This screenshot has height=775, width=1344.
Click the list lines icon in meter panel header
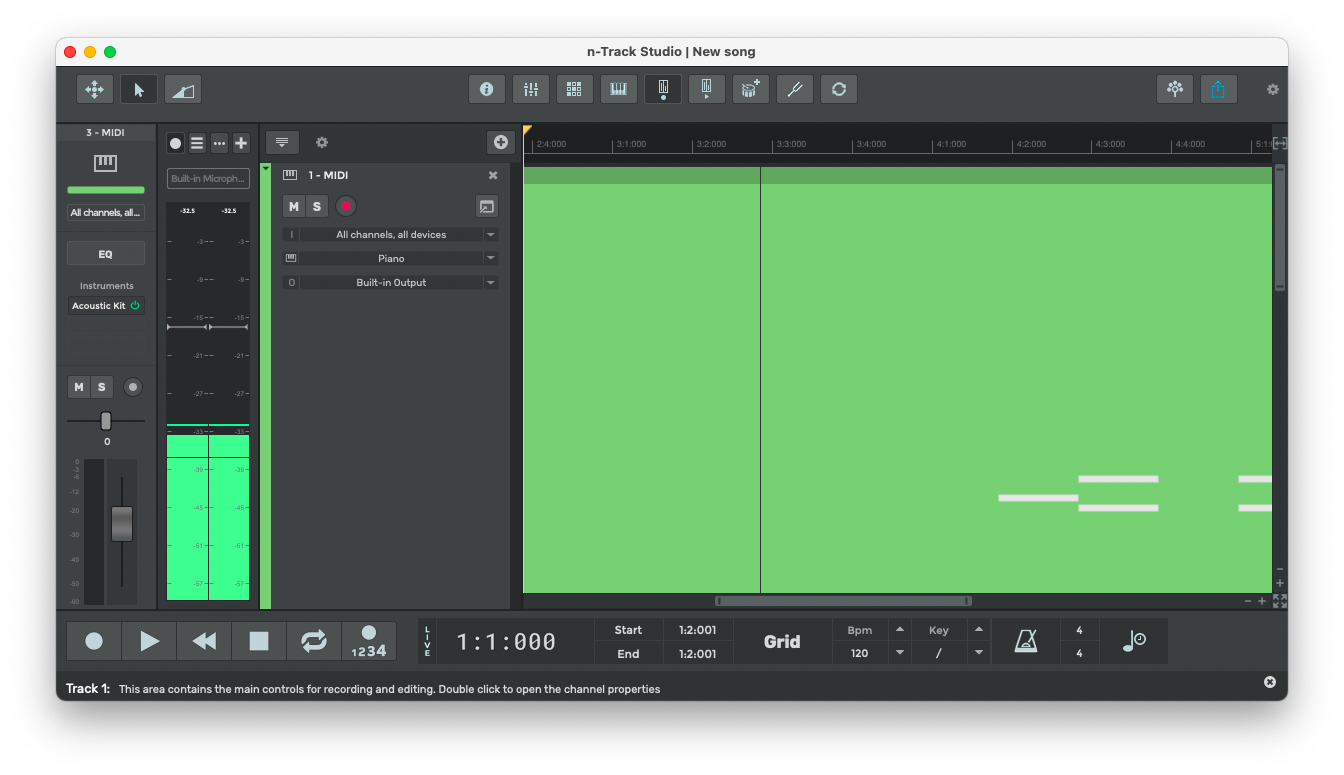[197, 143]
